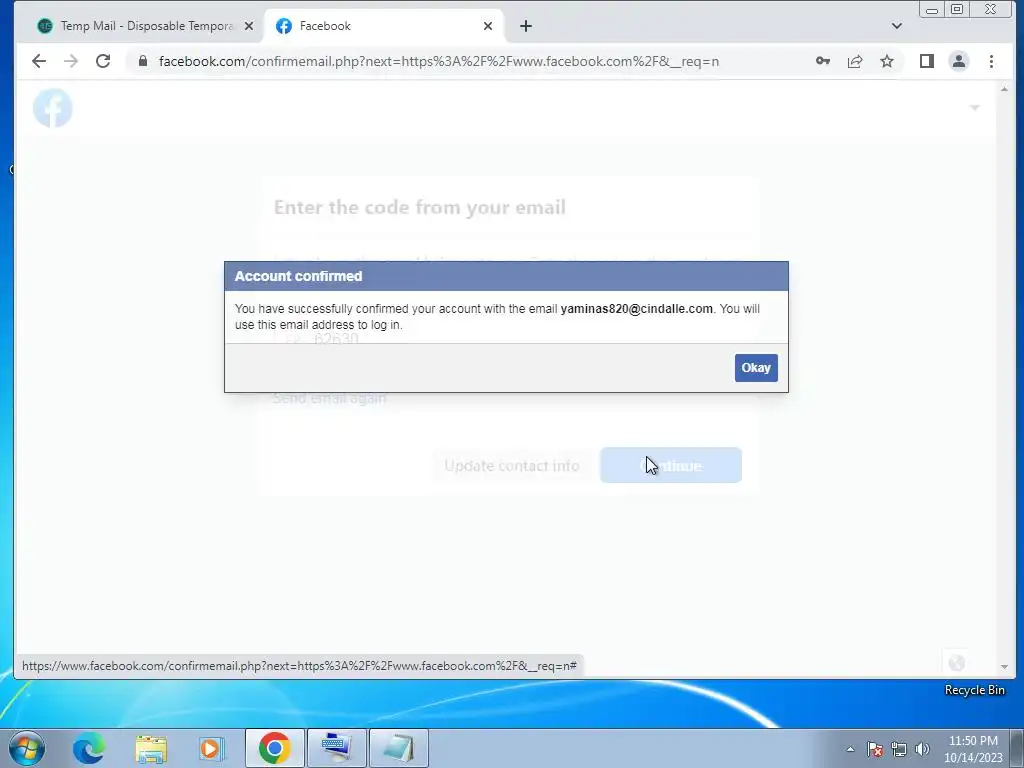Open a new browser tab
The width and height of the screenshot is (1024, 768).
[526, 26]
